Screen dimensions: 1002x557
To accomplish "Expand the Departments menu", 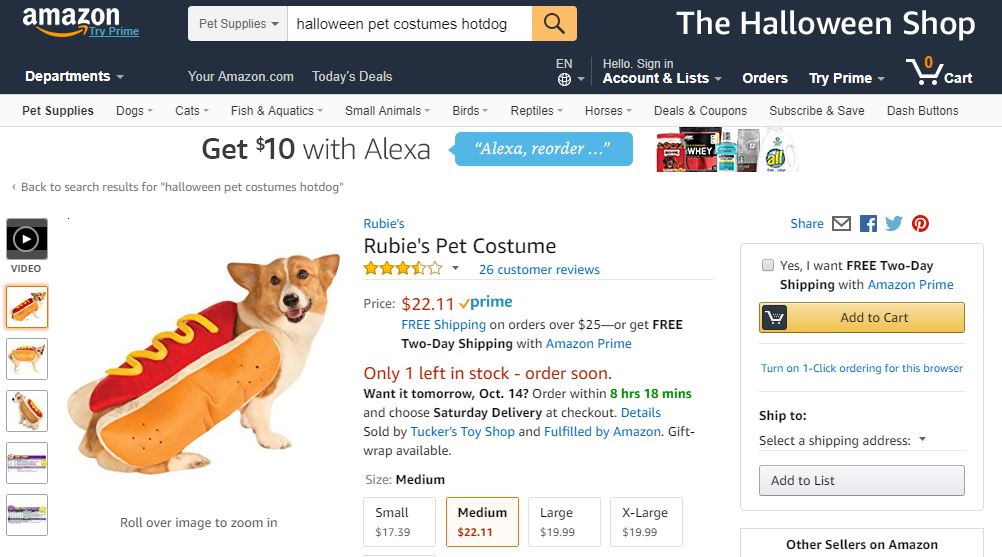I will (x=74, y=76).
